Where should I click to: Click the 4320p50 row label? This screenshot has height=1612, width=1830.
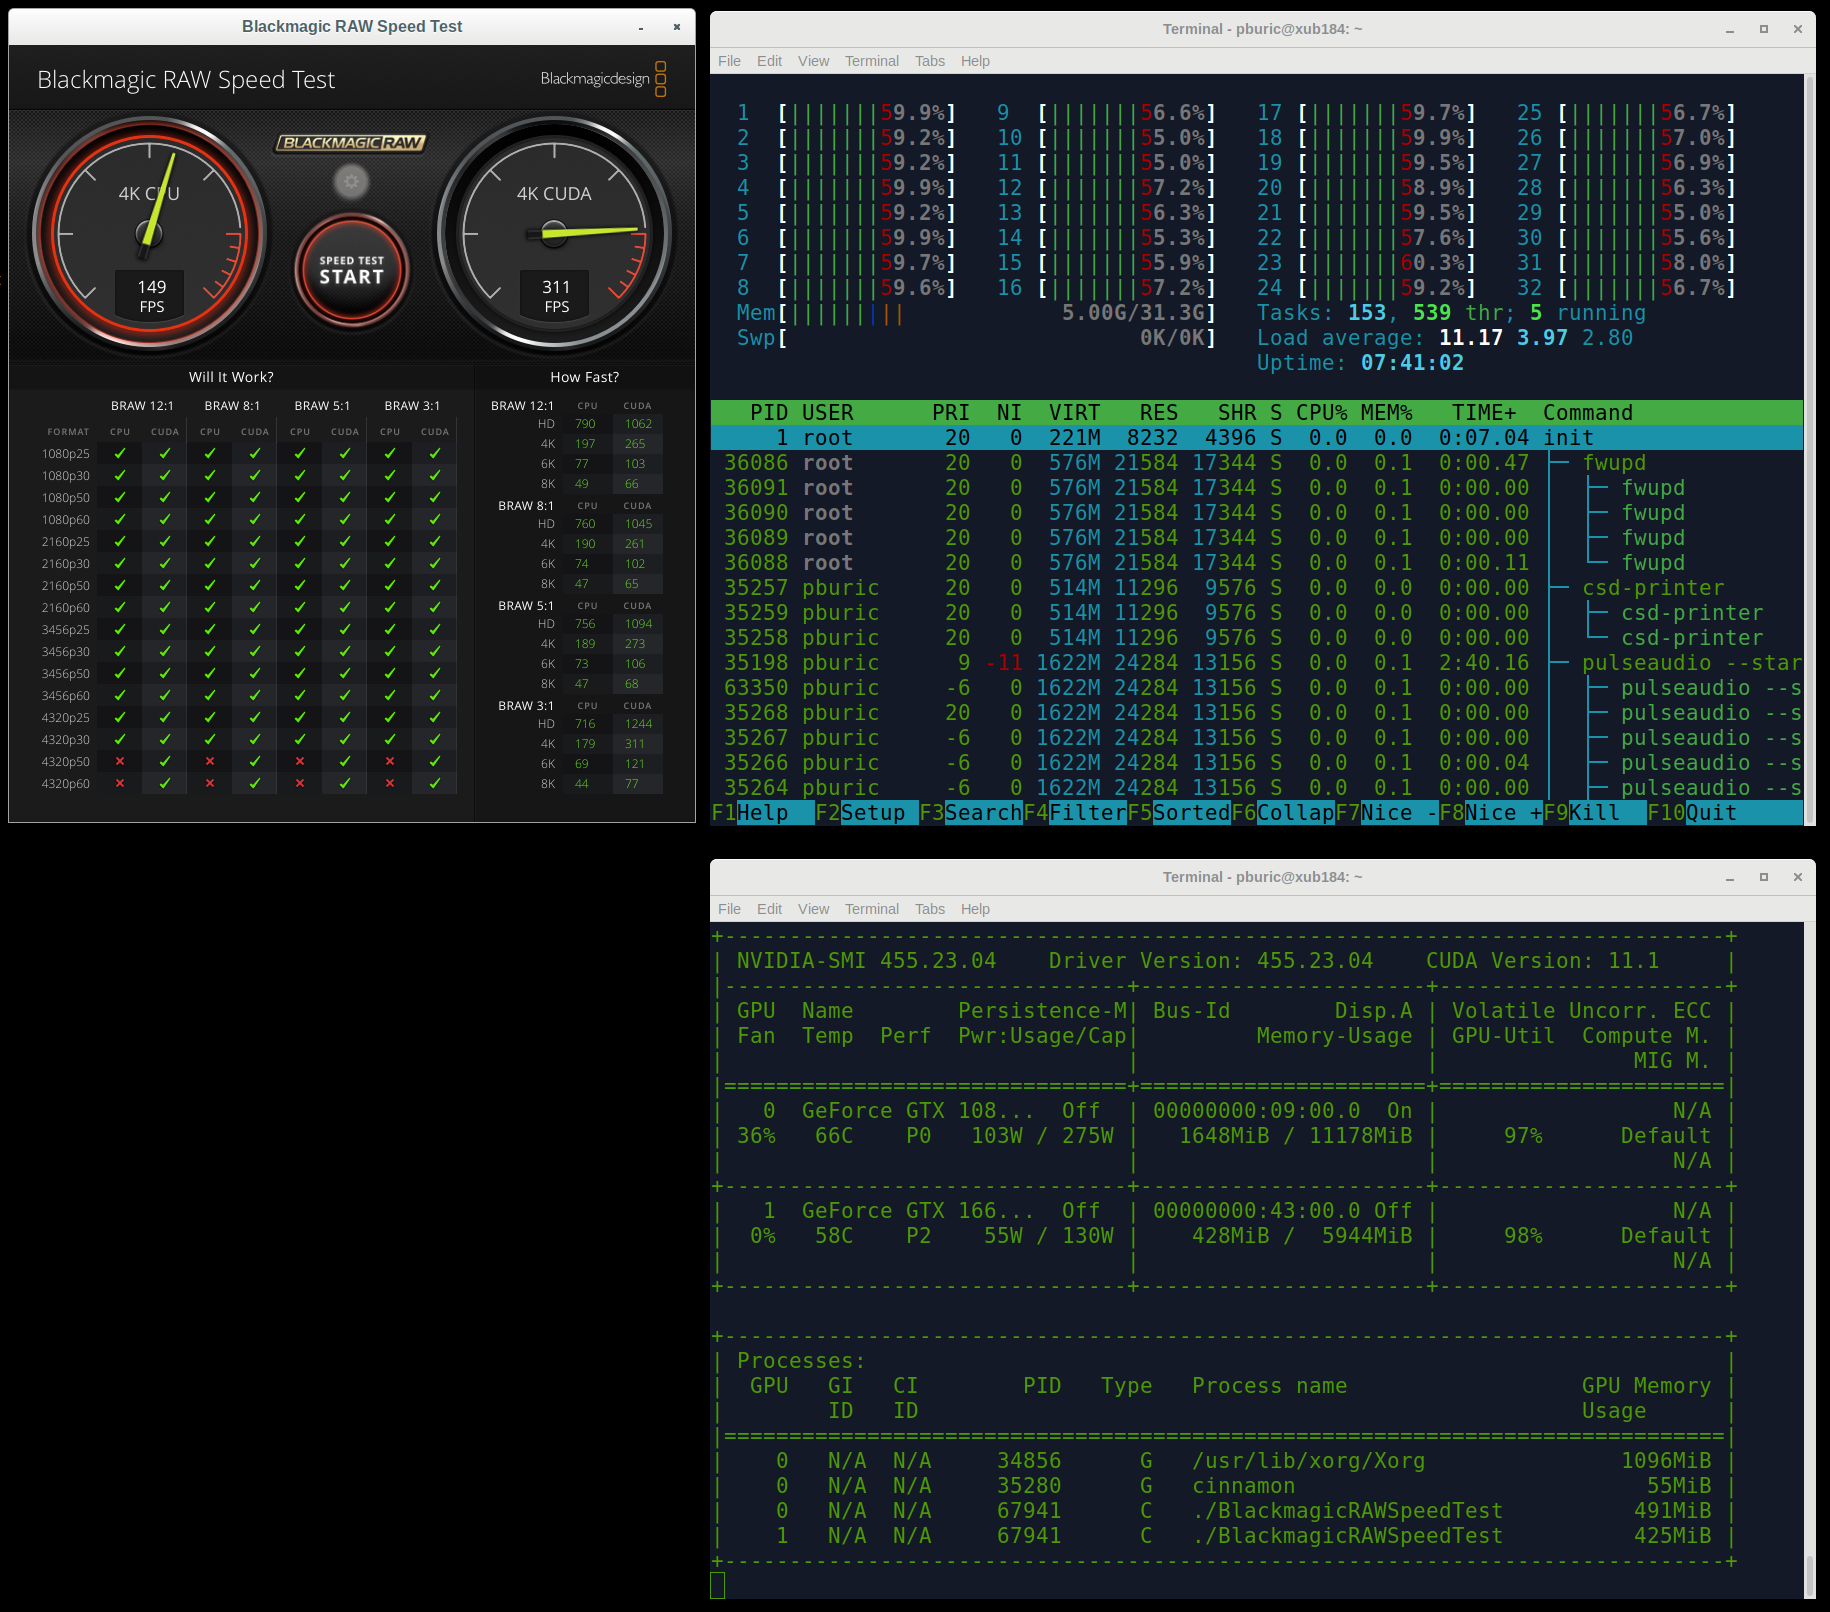[x=66, y=762]
